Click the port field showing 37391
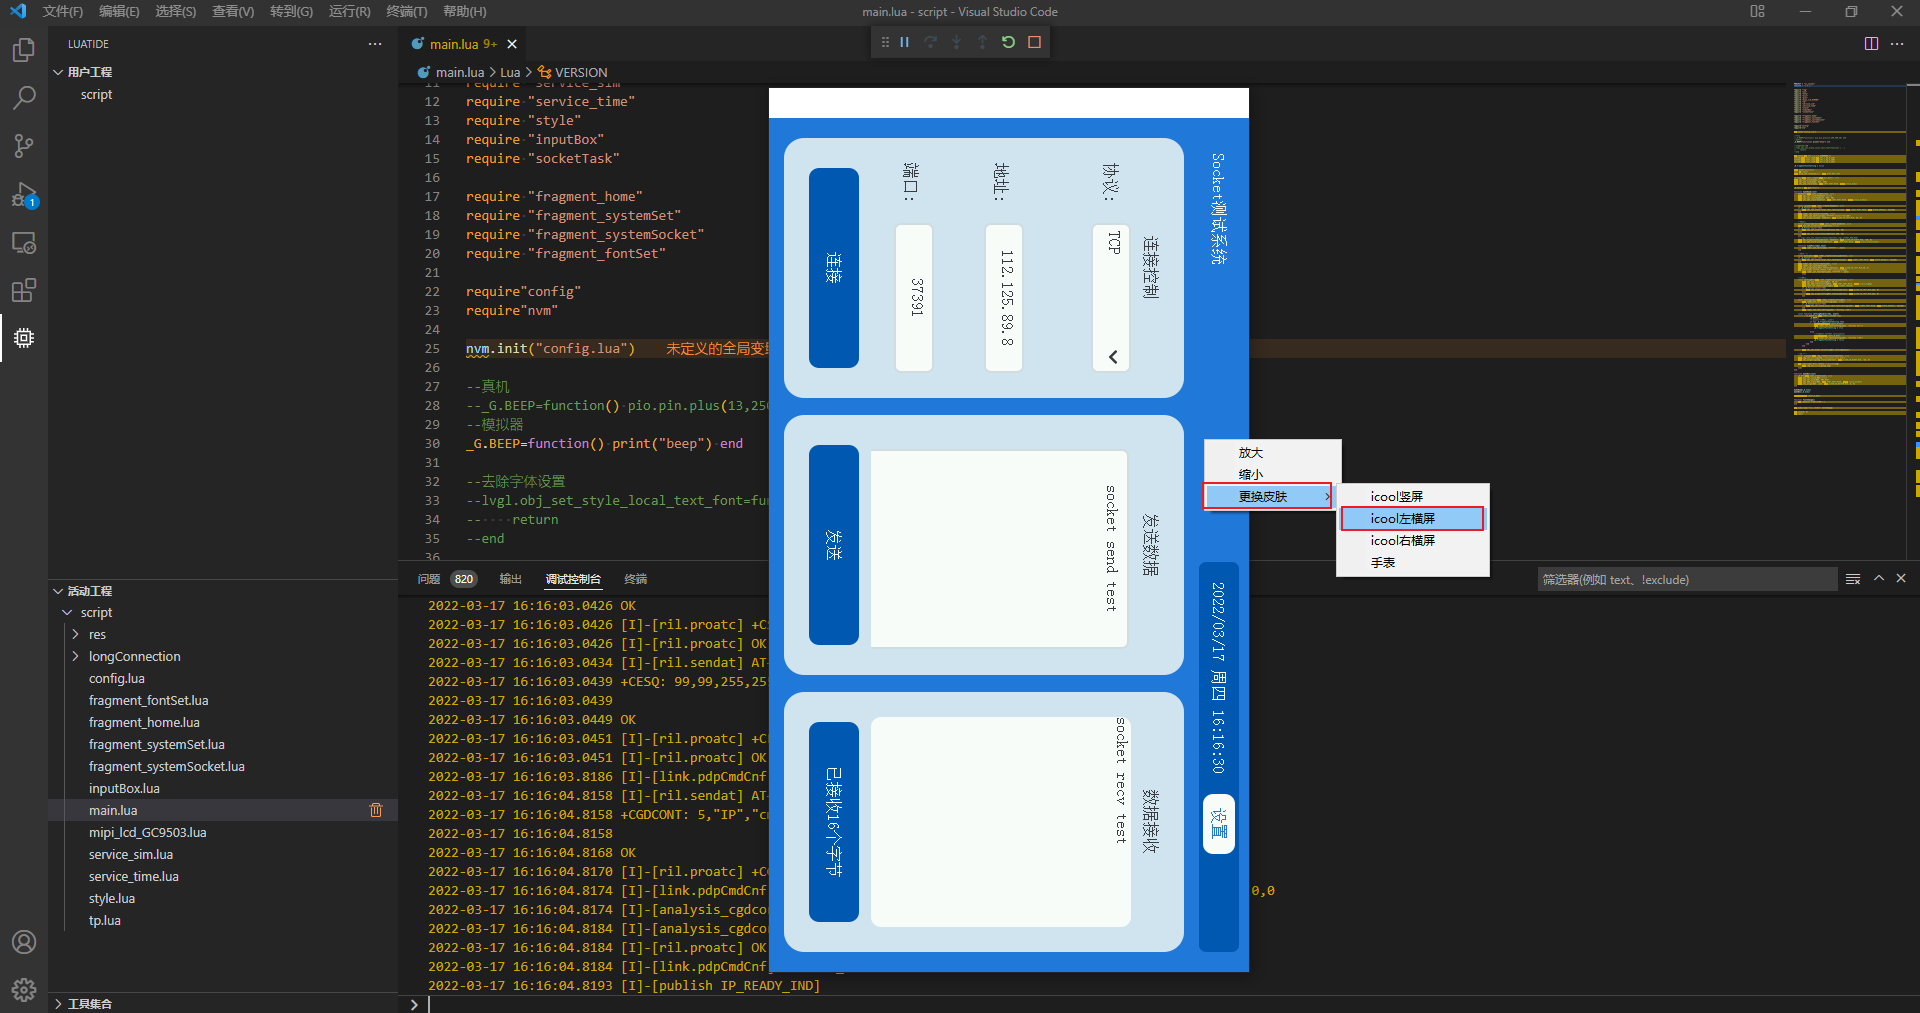 pyautogui.click(x=914, y=298)
